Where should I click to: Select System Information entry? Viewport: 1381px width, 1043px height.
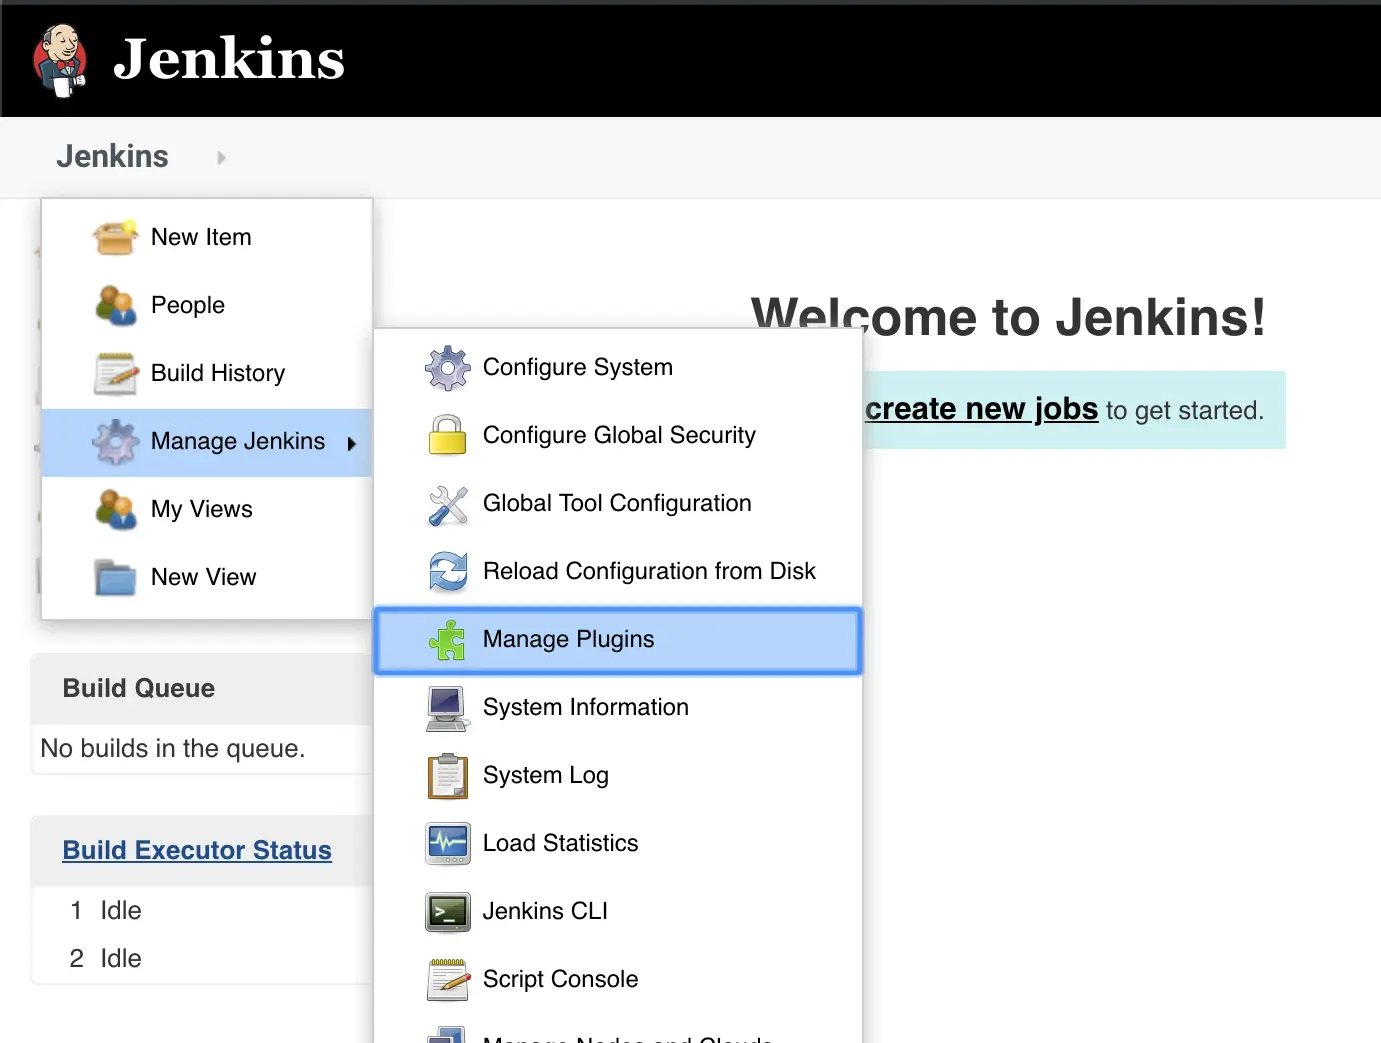[x=618, y=707]
